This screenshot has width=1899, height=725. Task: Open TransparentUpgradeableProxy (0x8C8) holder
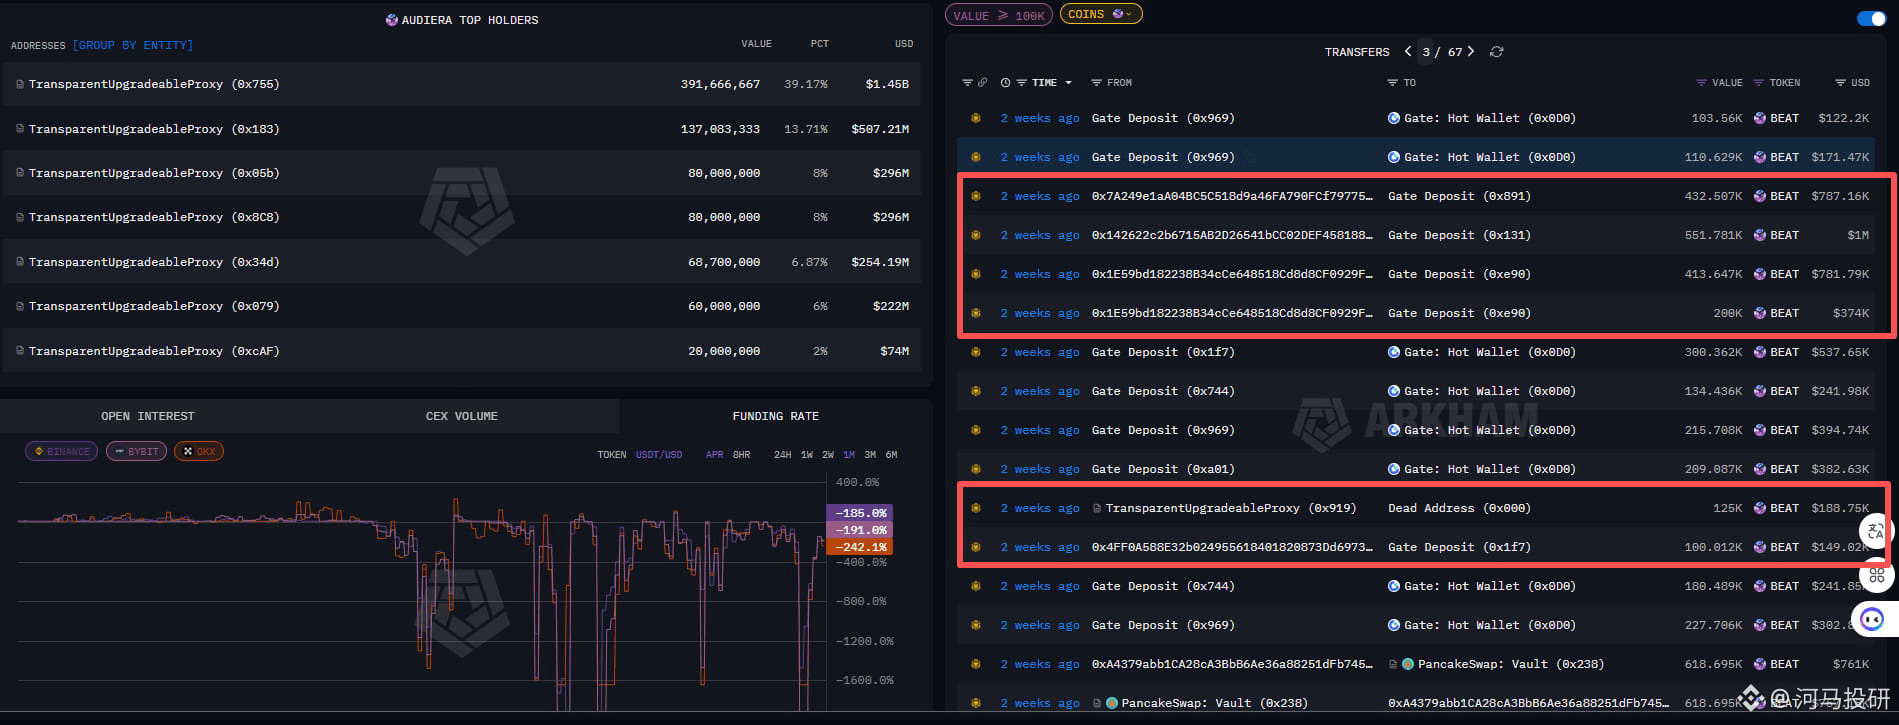154,217
